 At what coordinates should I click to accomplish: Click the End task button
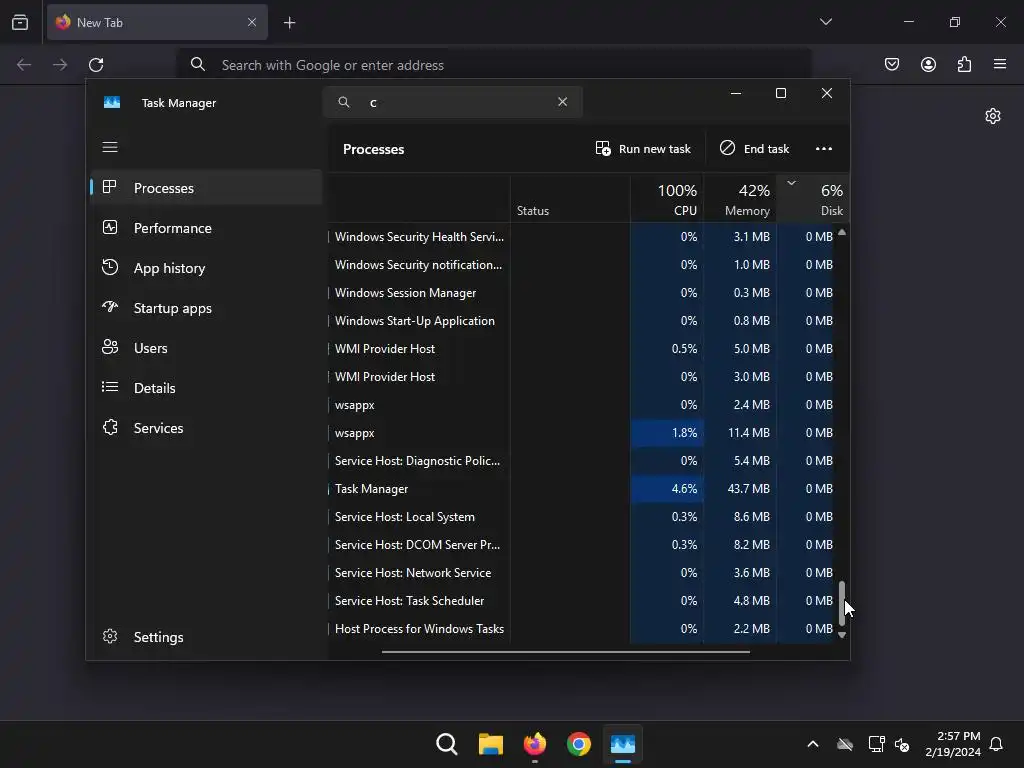[754, 149]
